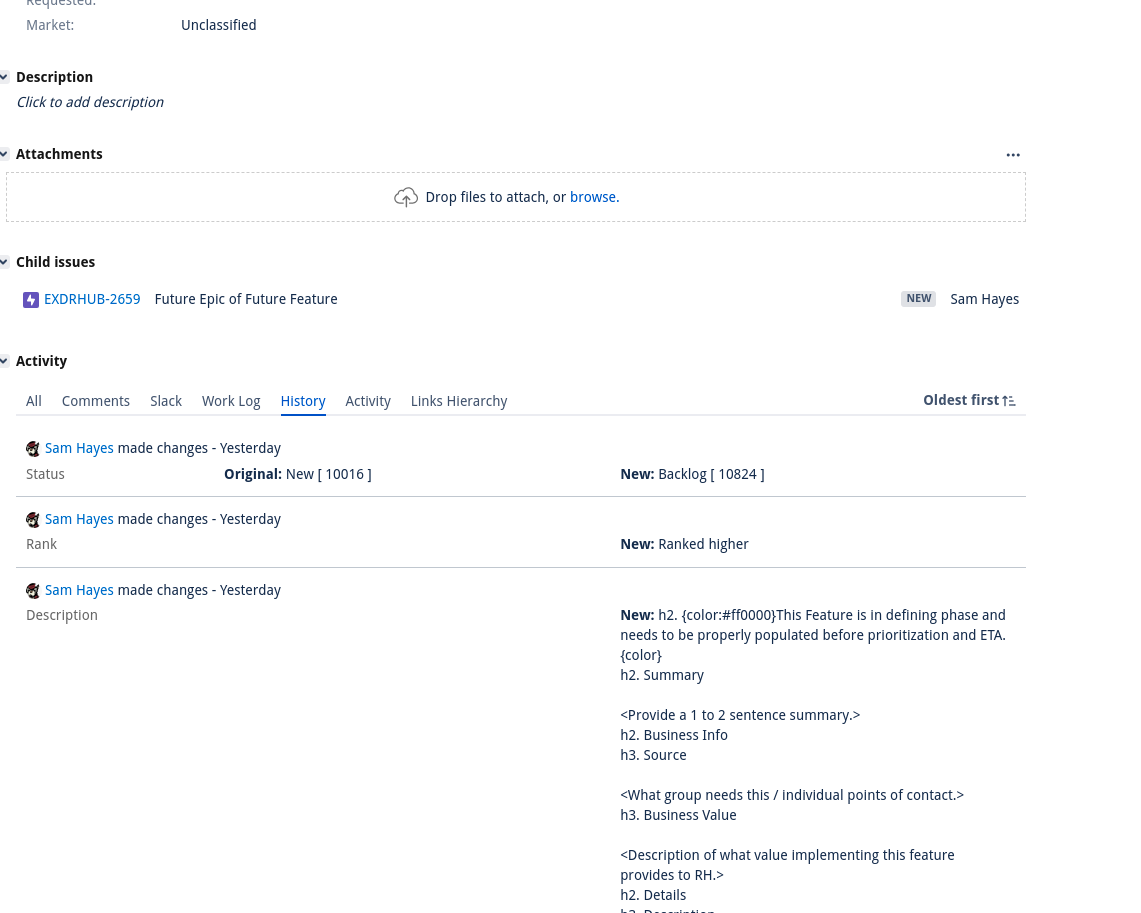Collapse the Child issues section
The image size is (1141, 913).
[x=4, y=262]
